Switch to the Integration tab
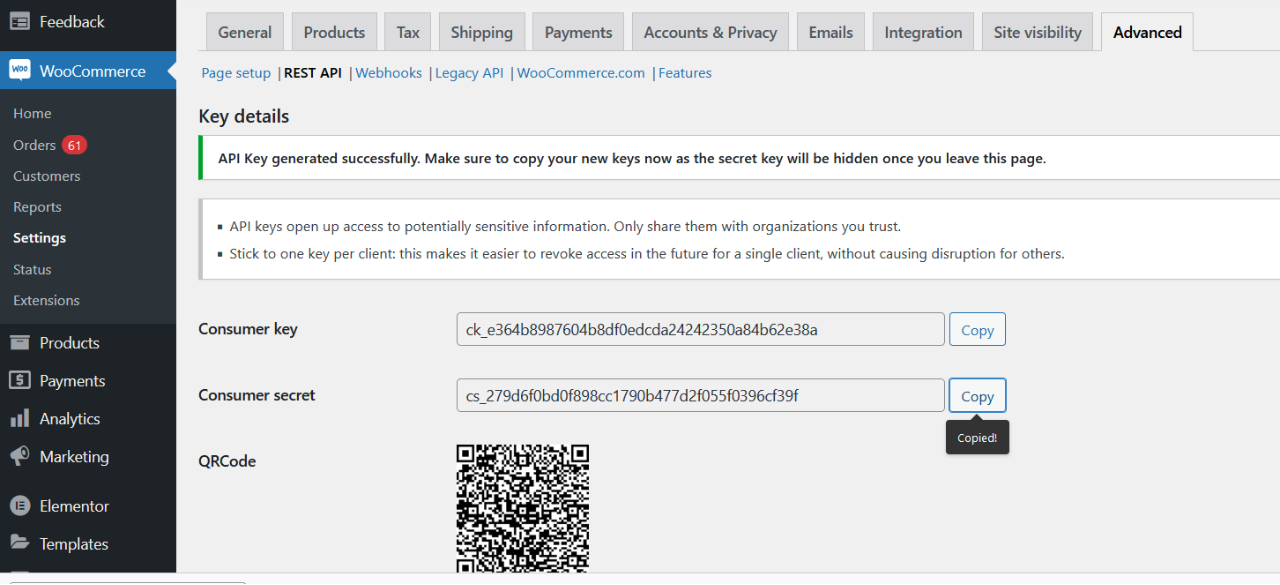 point(923,32)
